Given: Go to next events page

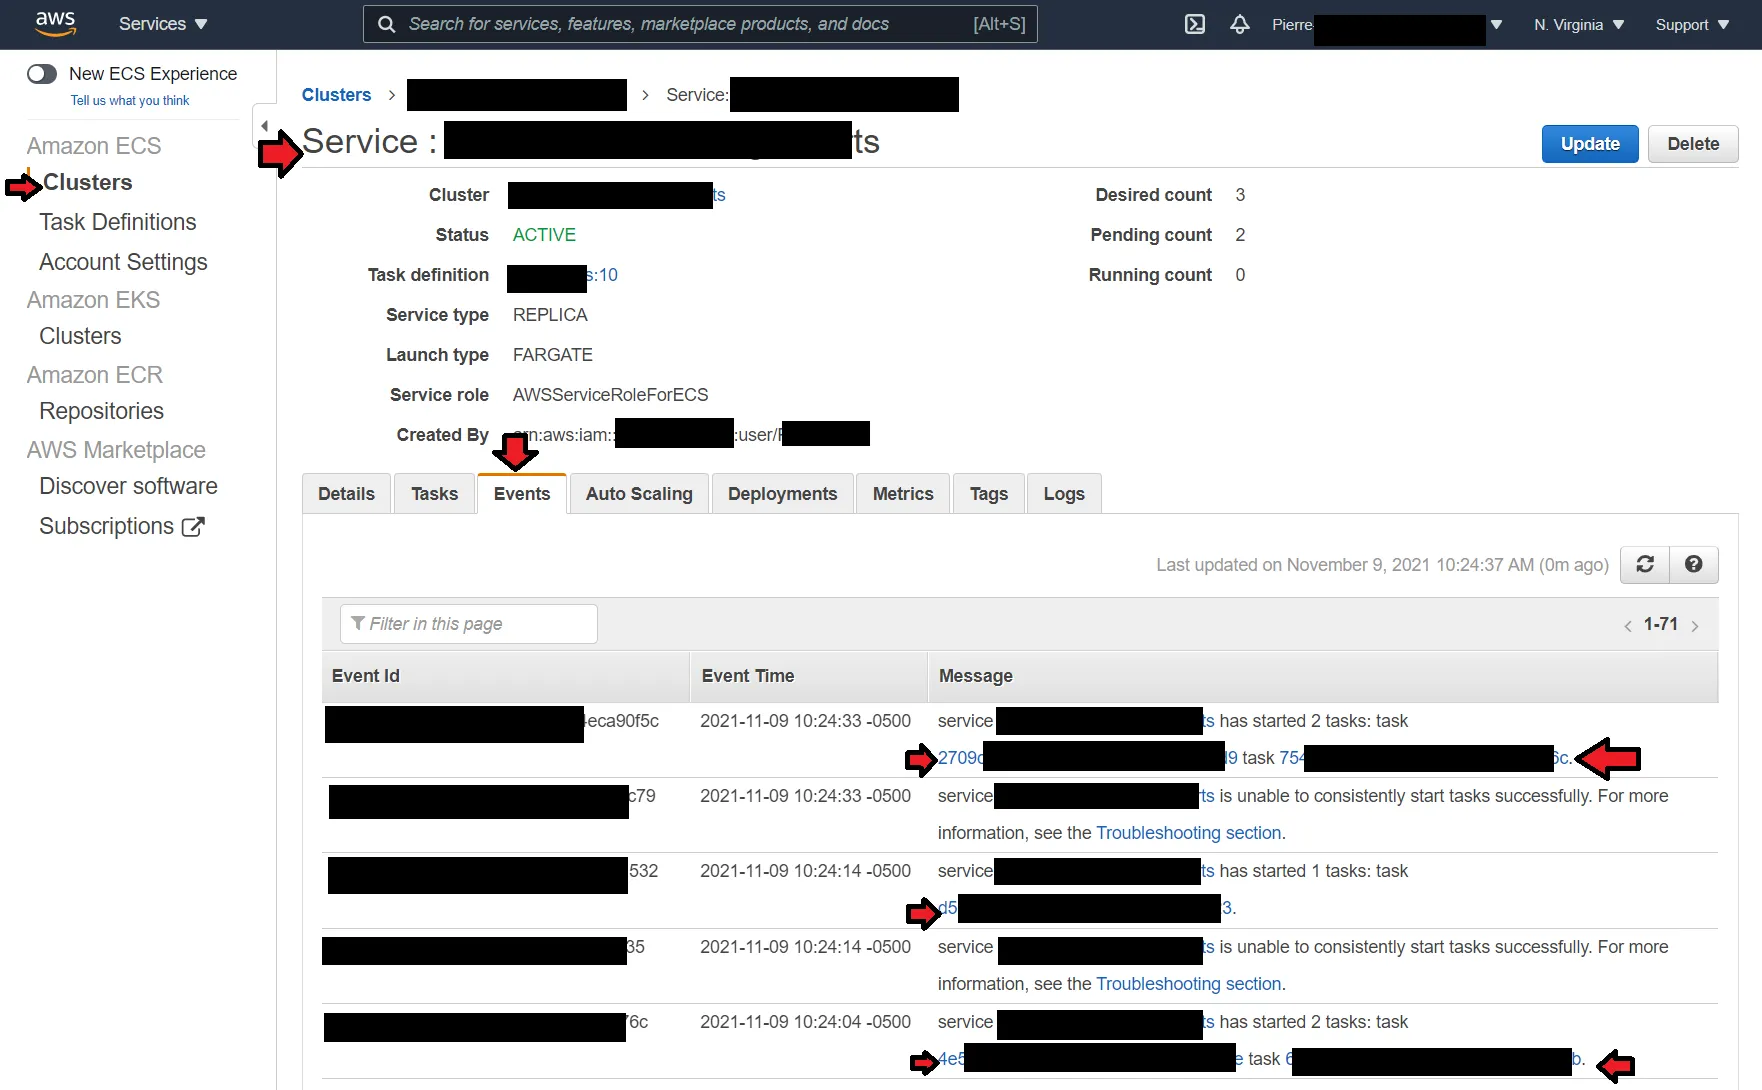Looking at the screenshot, I should click(1695, 626).
